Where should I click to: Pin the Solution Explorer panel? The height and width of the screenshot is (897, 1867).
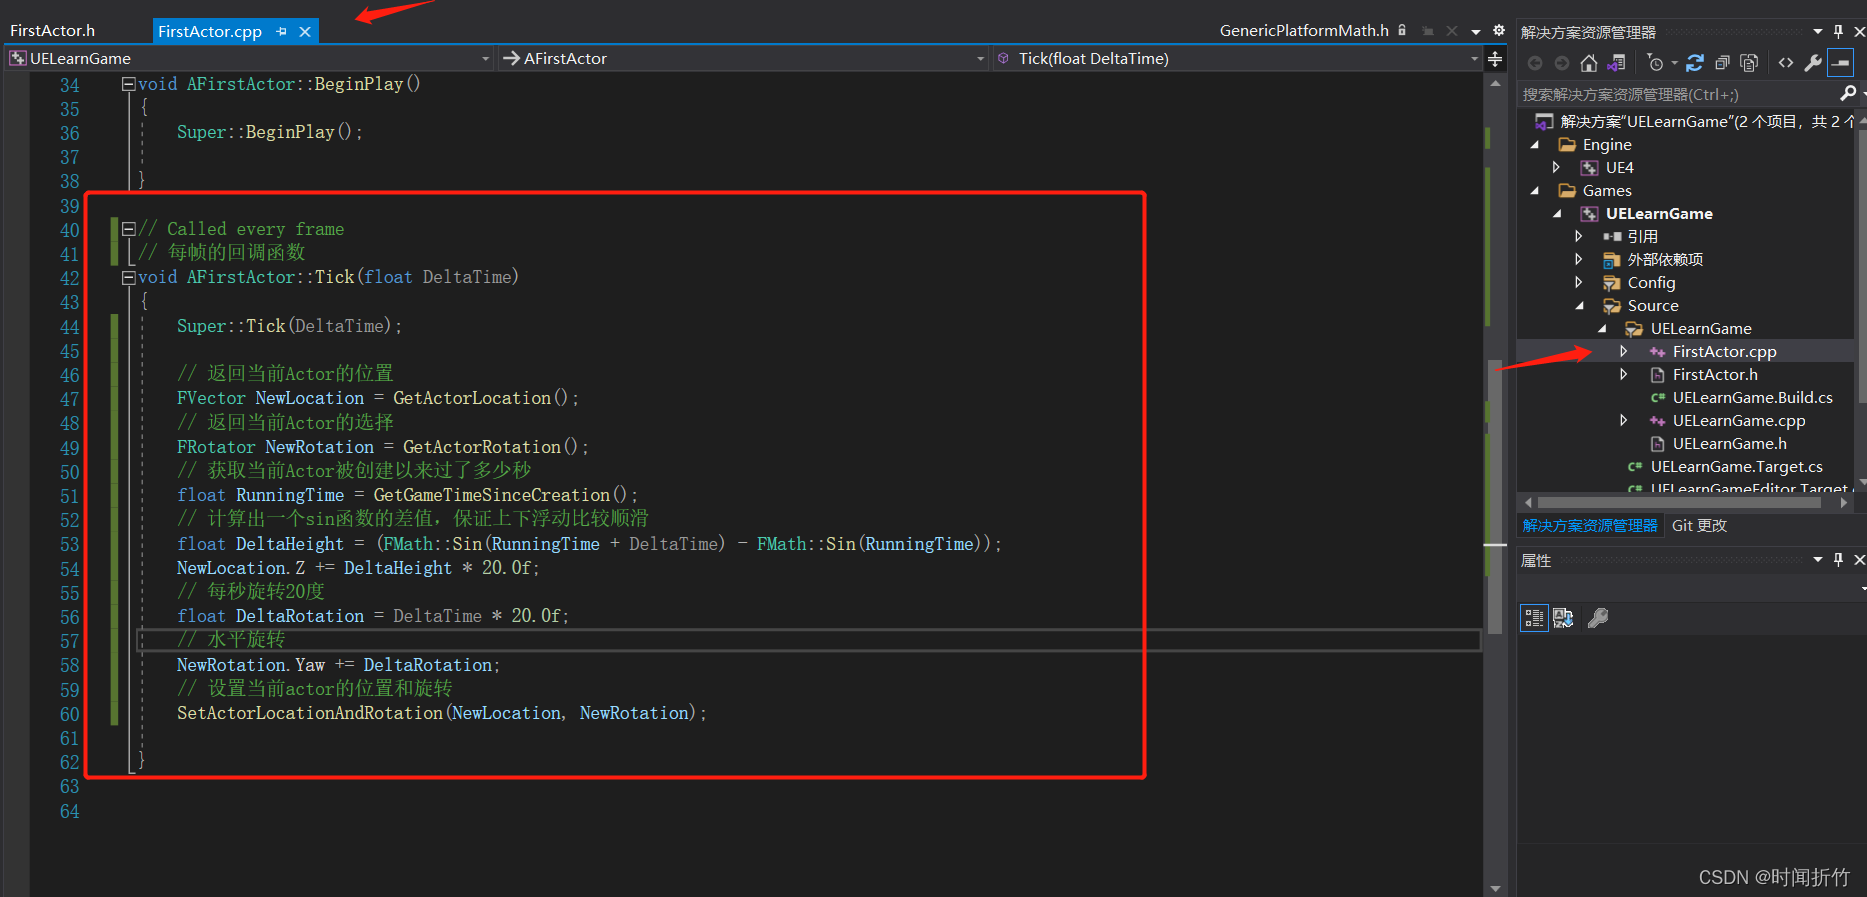coord(1838,31)
